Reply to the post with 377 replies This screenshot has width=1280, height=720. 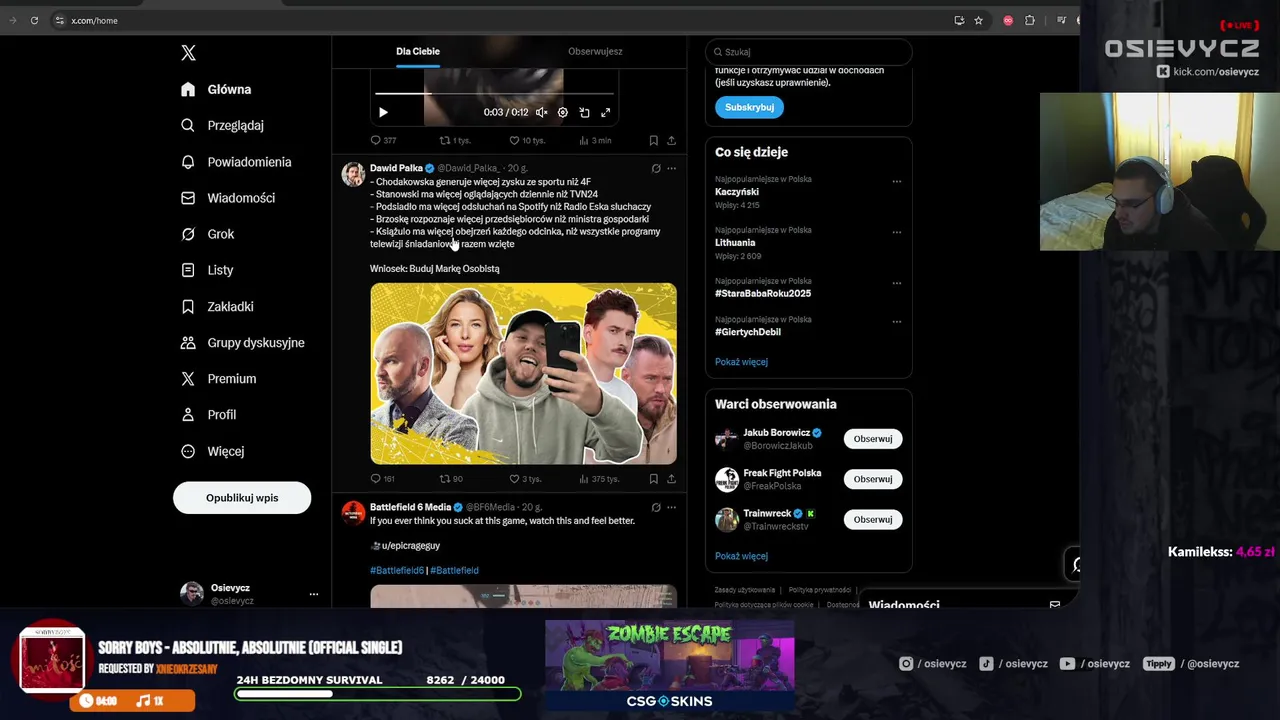[383, 140]
